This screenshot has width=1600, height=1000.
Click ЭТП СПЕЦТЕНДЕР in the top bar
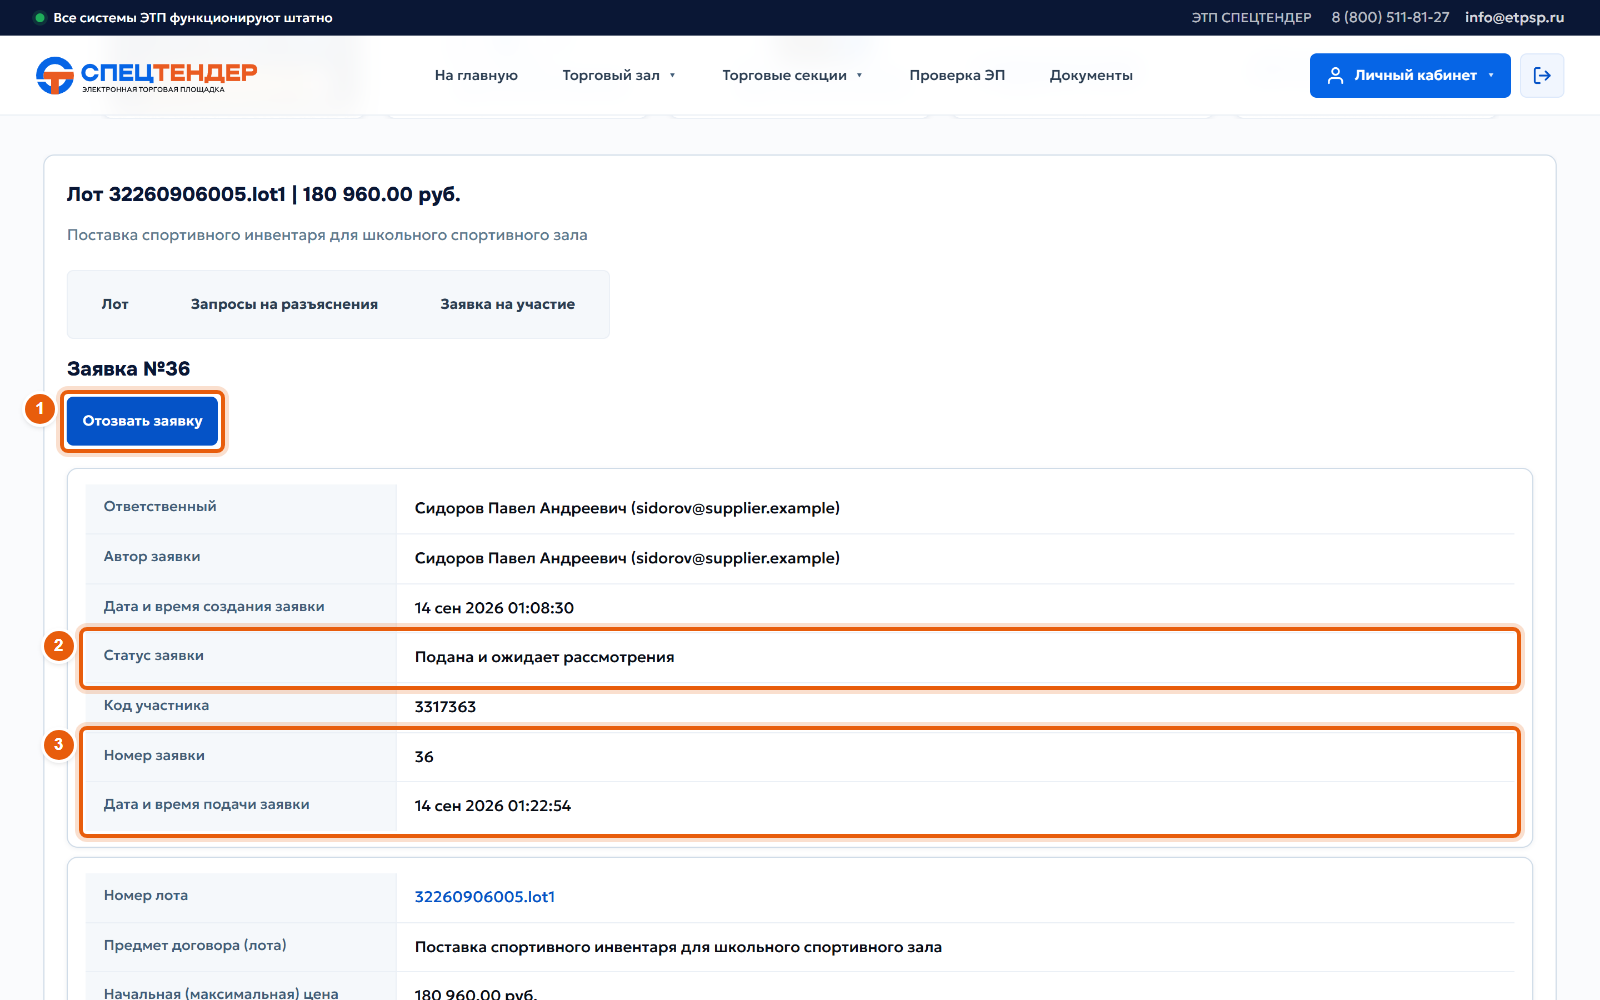click(1251, 17)
